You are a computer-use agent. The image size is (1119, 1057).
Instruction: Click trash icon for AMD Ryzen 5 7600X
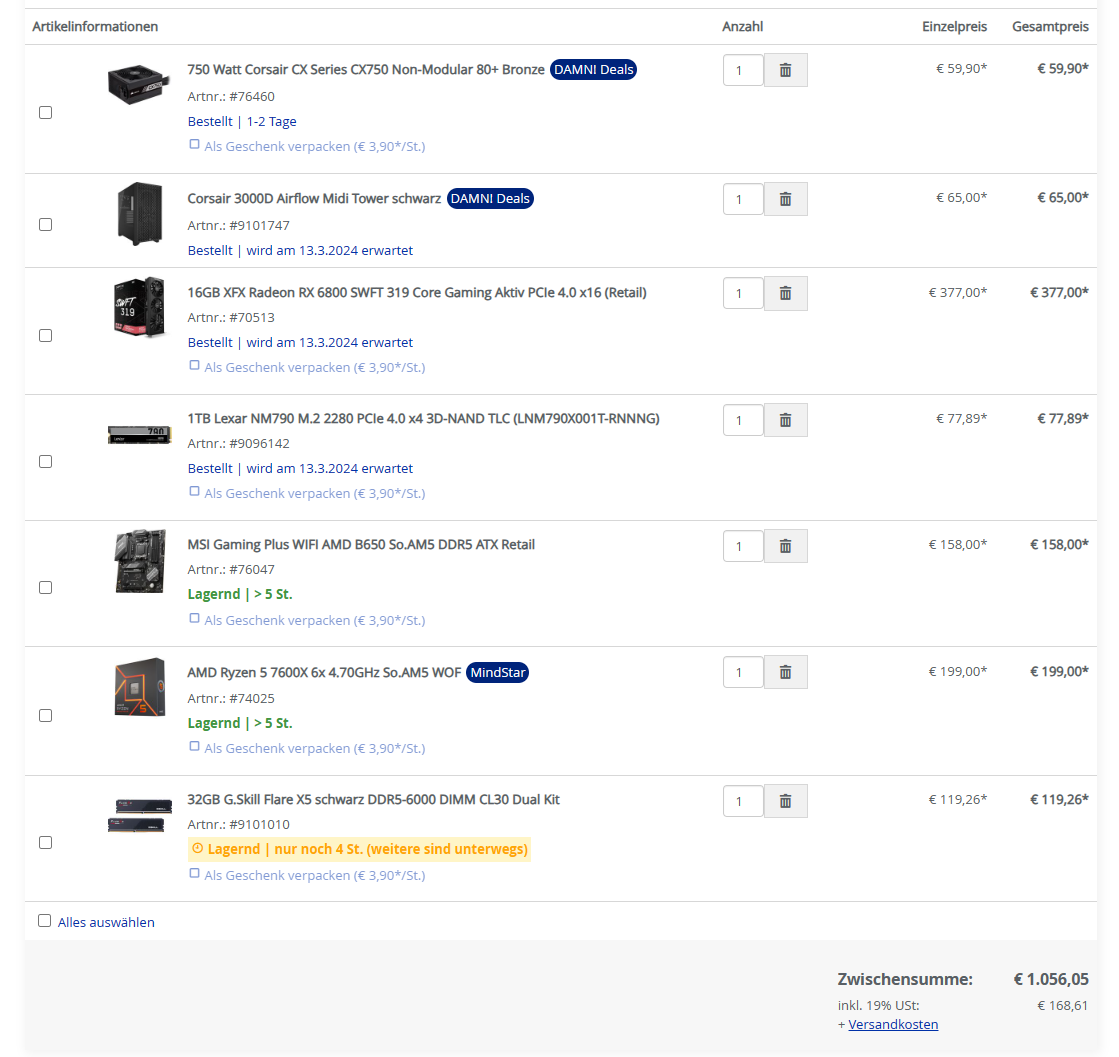pos(785,672)
